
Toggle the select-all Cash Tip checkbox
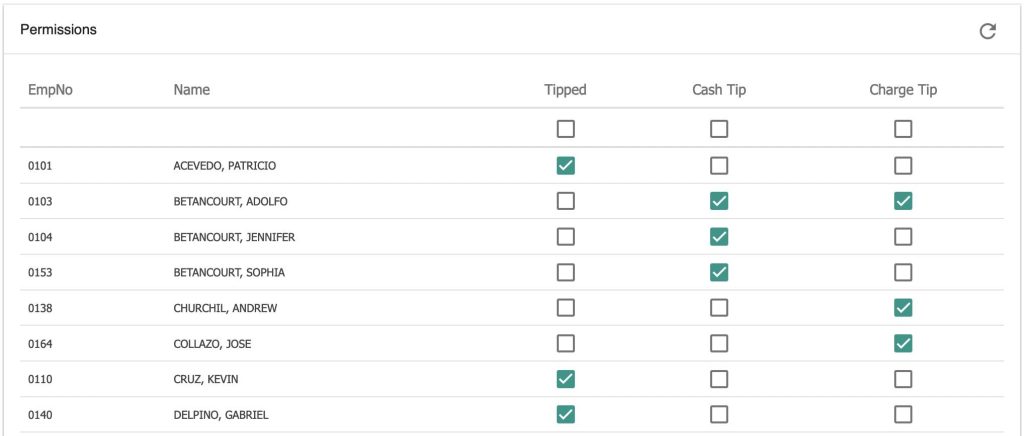719,129
